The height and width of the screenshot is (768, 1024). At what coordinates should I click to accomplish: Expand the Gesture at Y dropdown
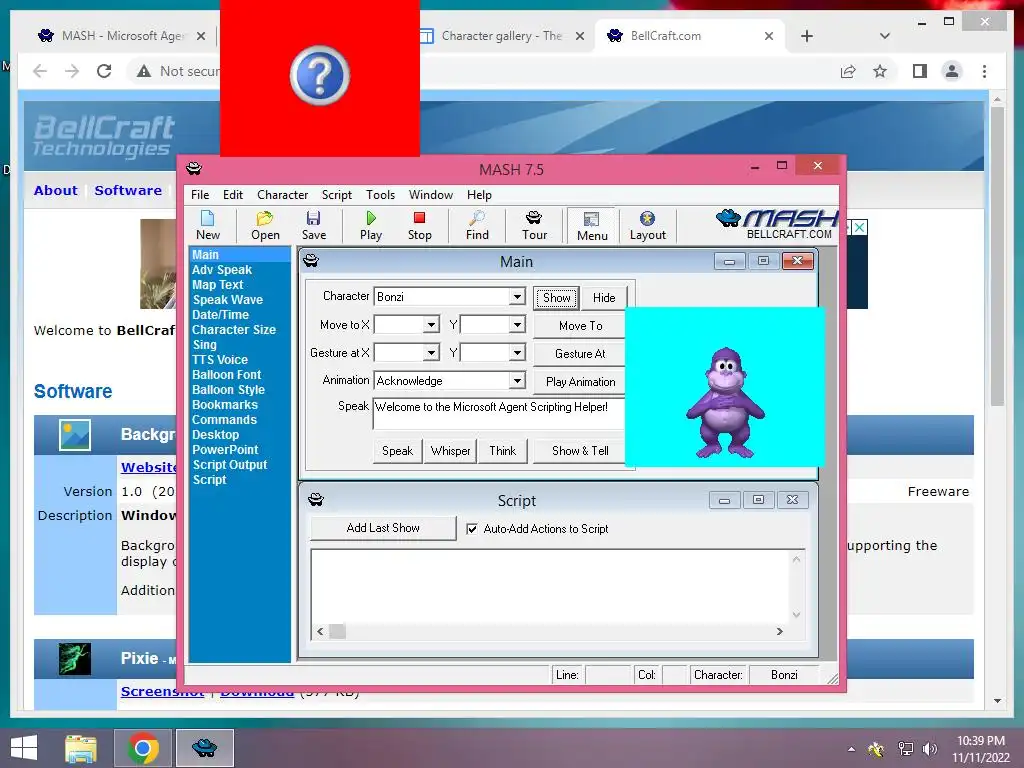(517, 353)
